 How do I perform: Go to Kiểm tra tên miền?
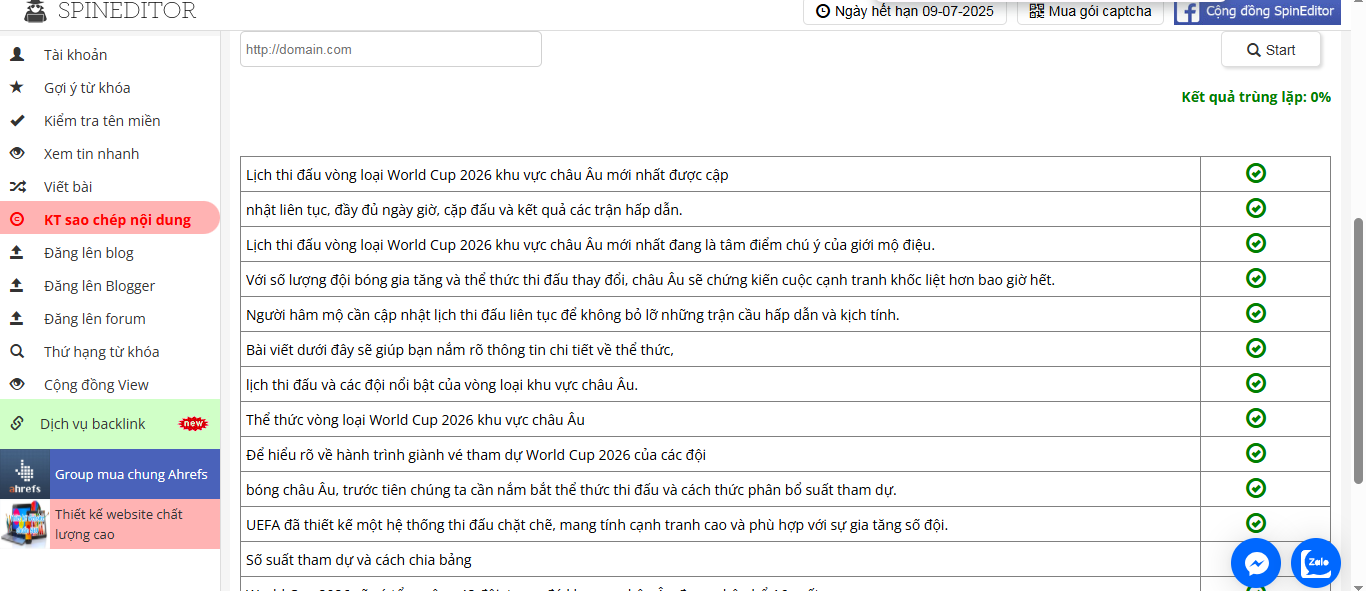[x=110, y=120]
